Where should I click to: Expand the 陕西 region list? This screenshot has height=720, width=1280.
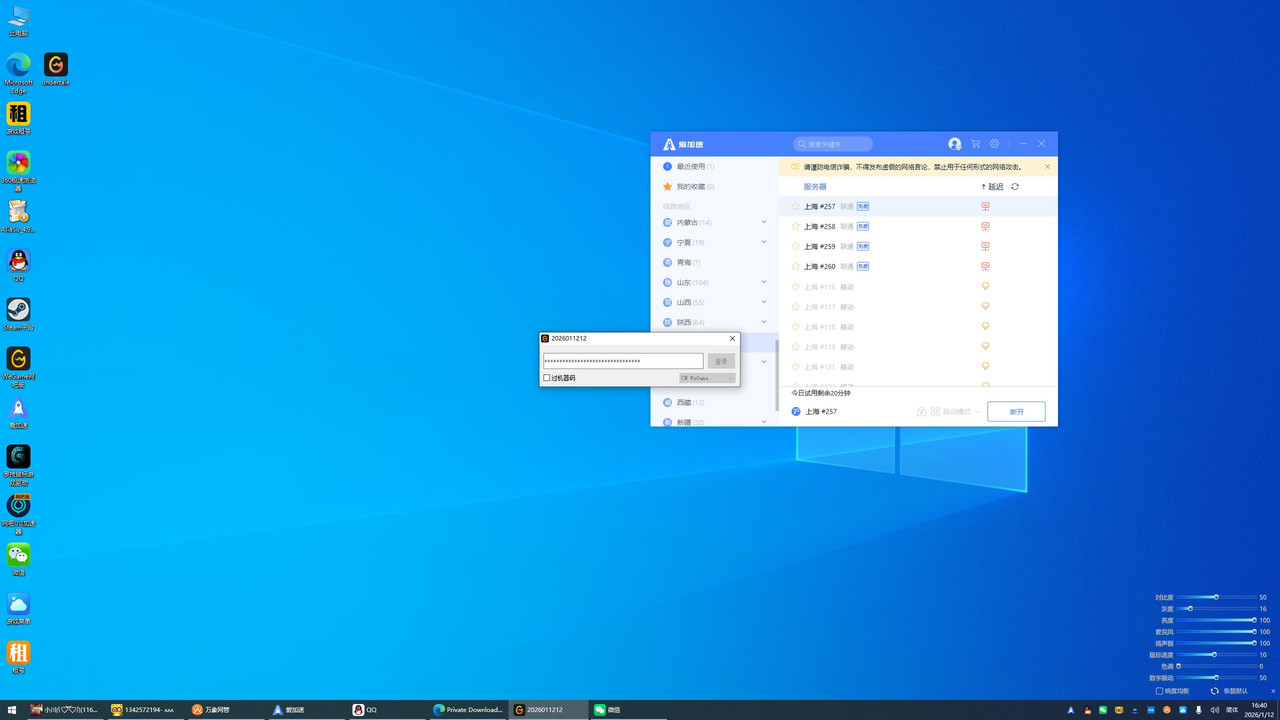pos(764,322)
